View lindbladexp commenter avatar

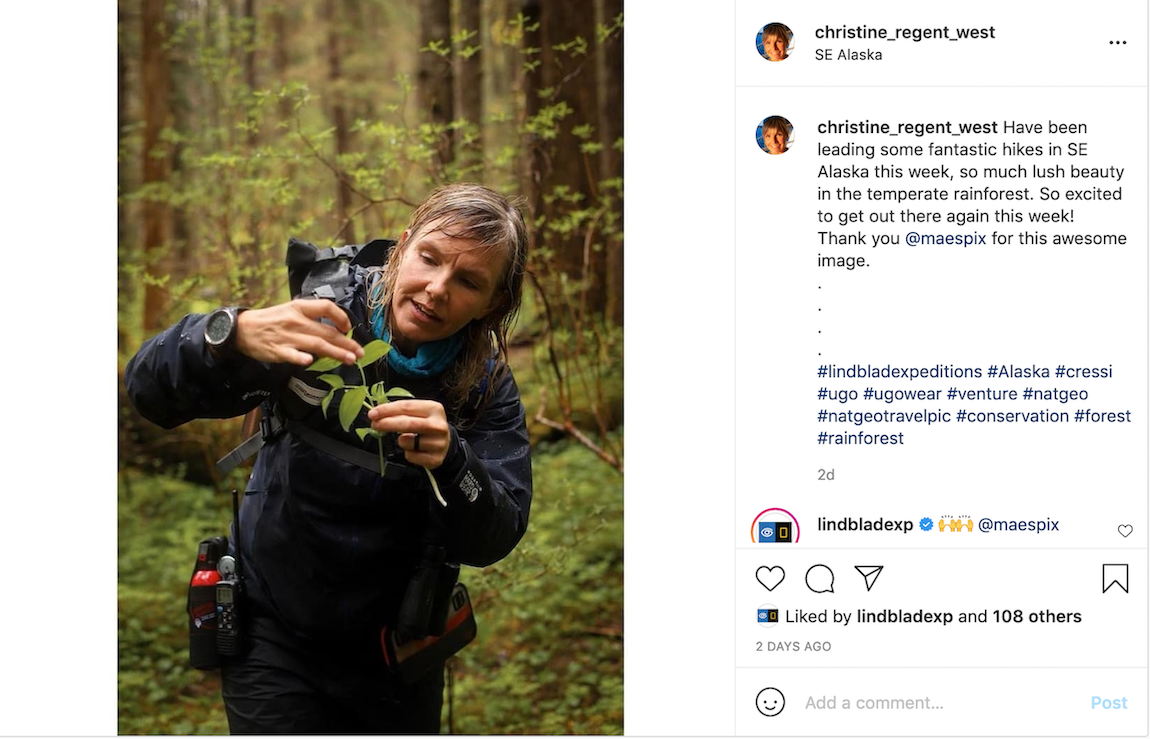click(x=775, y=528)
